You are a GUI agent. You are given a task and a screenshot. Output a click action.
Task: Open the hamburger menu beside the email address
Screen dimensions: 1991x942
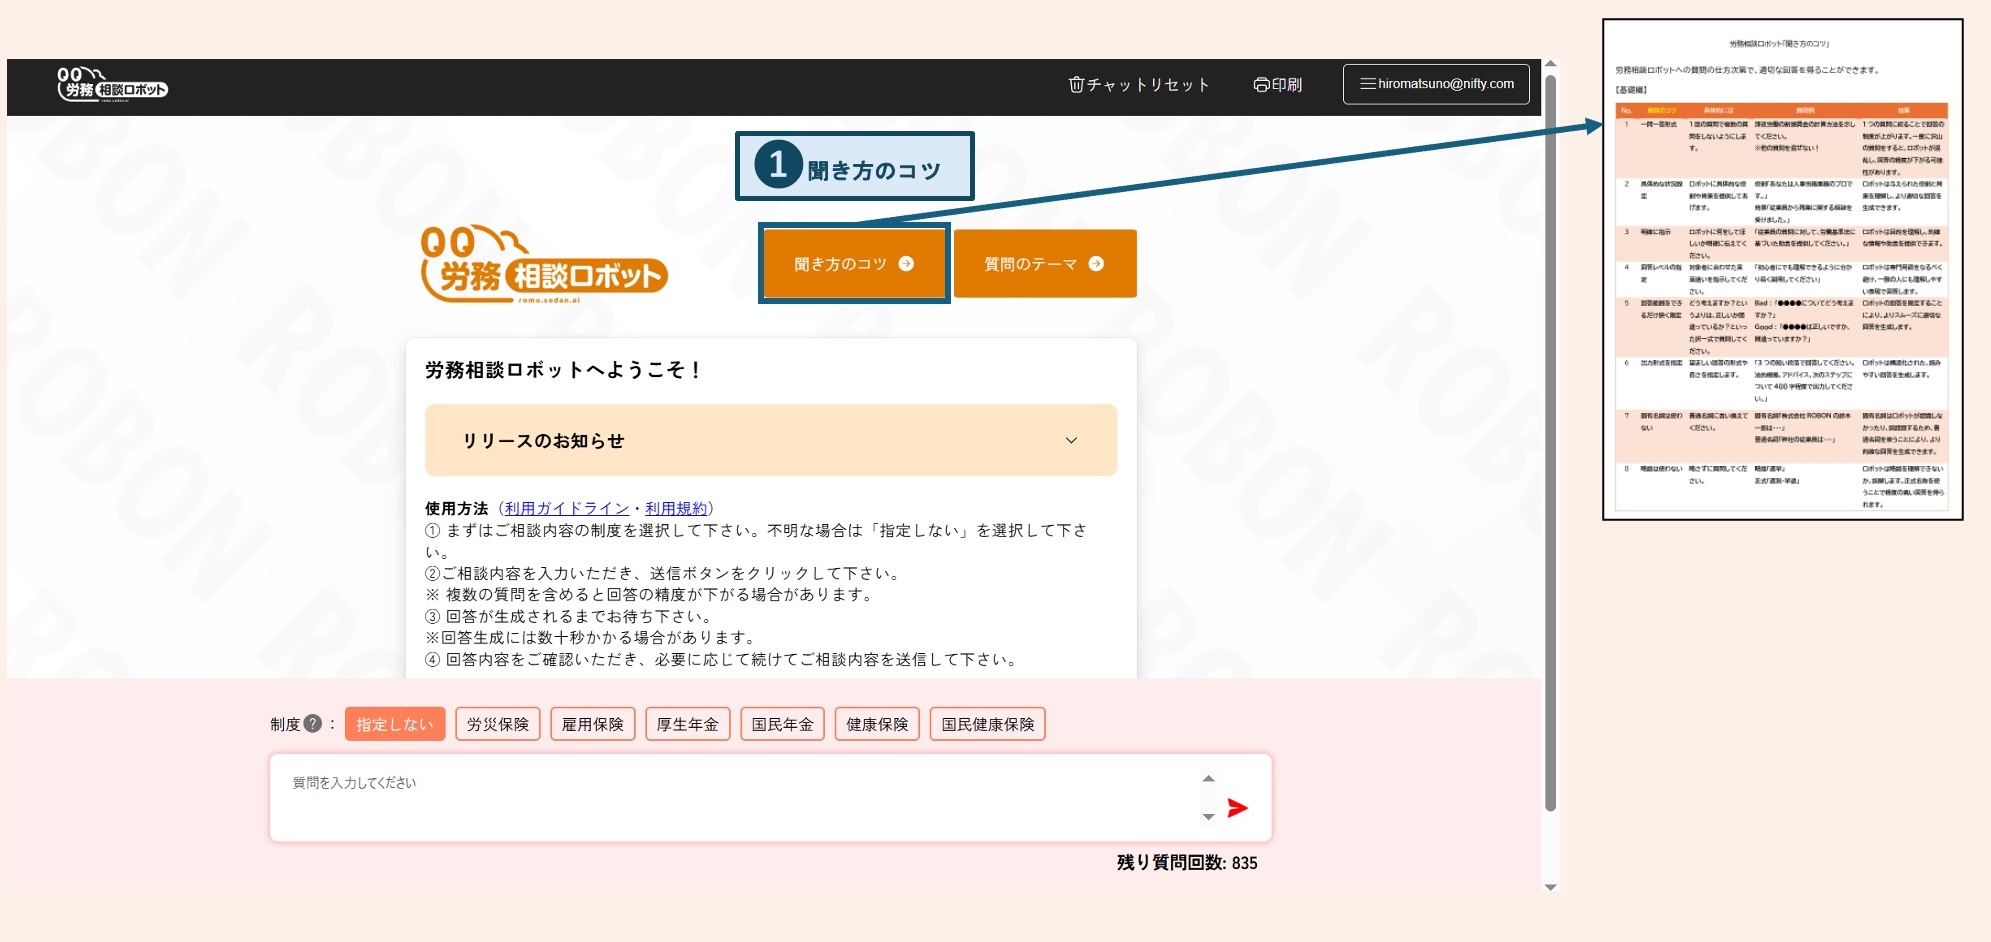tap(1366, 84)
